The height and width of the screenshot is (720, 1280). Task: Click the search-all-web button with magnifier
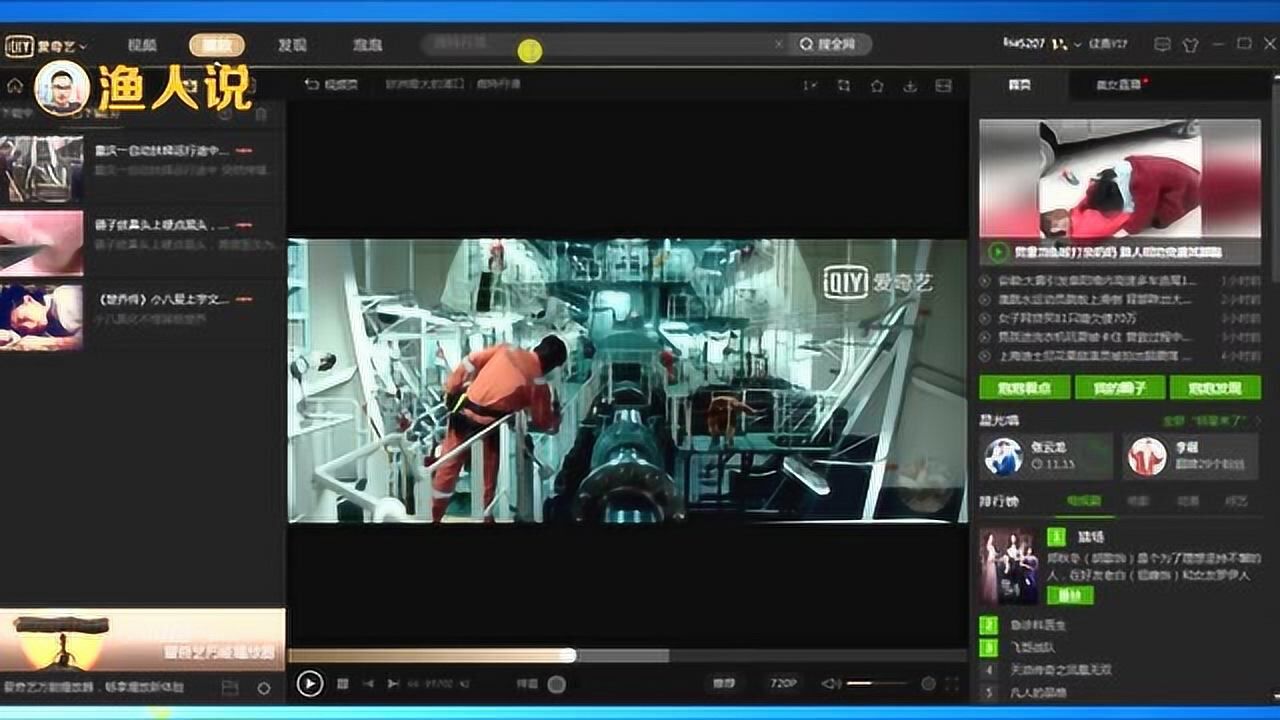tap(829, 45)
